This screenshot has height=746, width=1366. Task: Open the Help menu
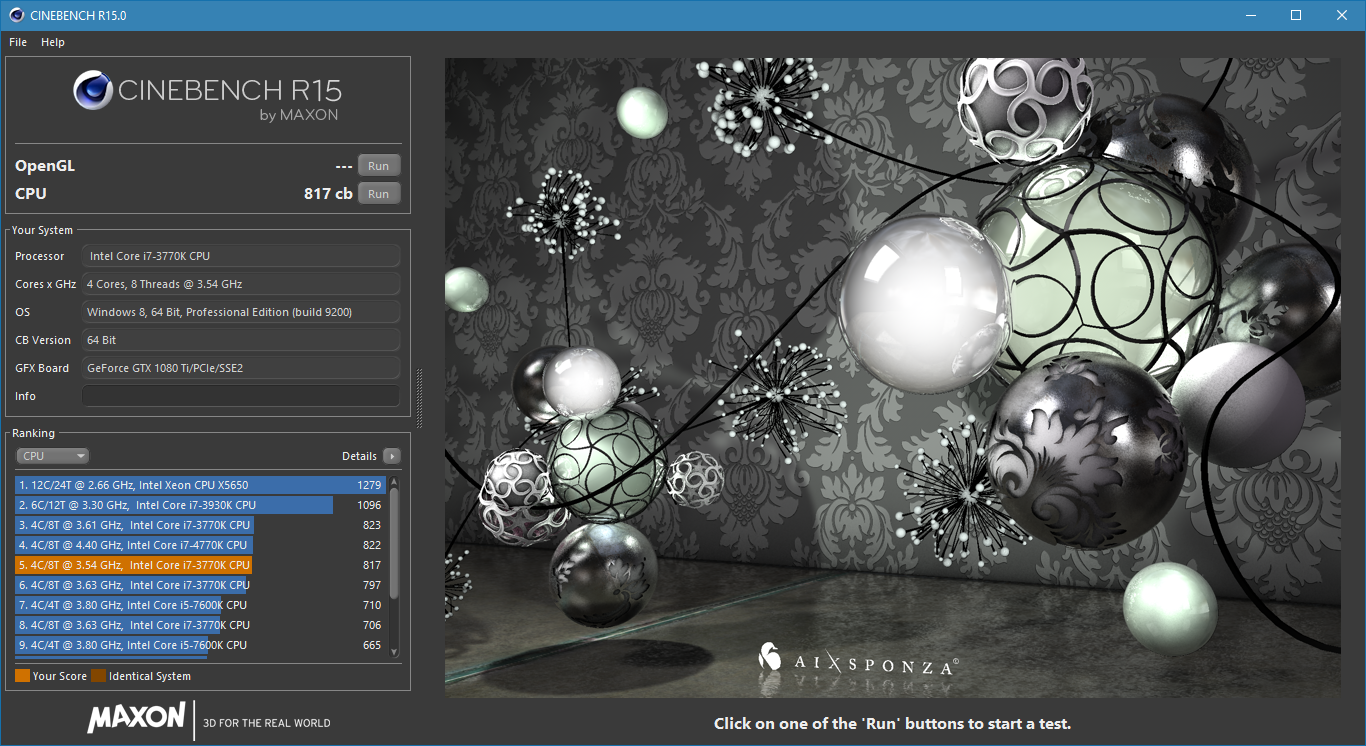53,42
